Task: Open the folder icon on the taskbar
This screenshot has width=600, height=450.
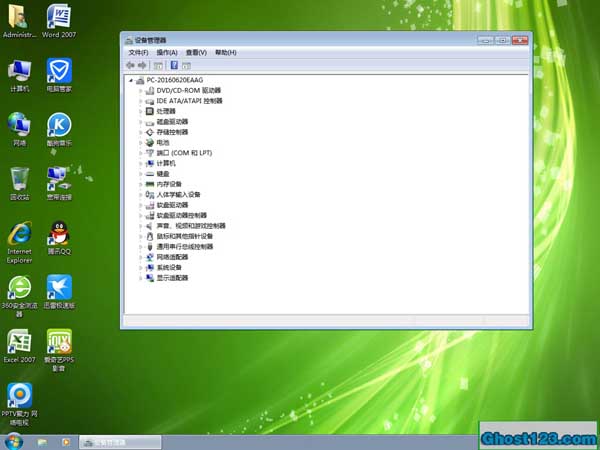Action: tap(42, 442)
